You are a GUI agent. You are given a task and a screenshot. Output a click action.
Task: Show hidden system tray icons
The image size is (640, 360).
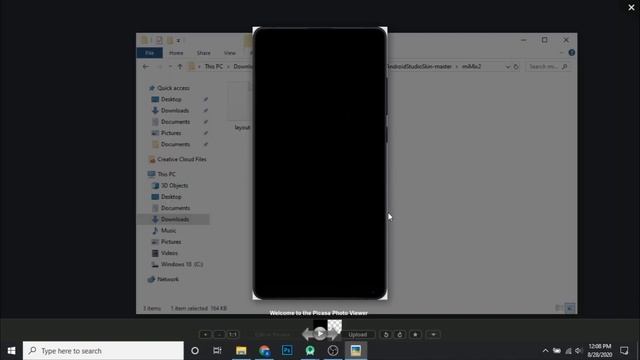pos(545,351)
